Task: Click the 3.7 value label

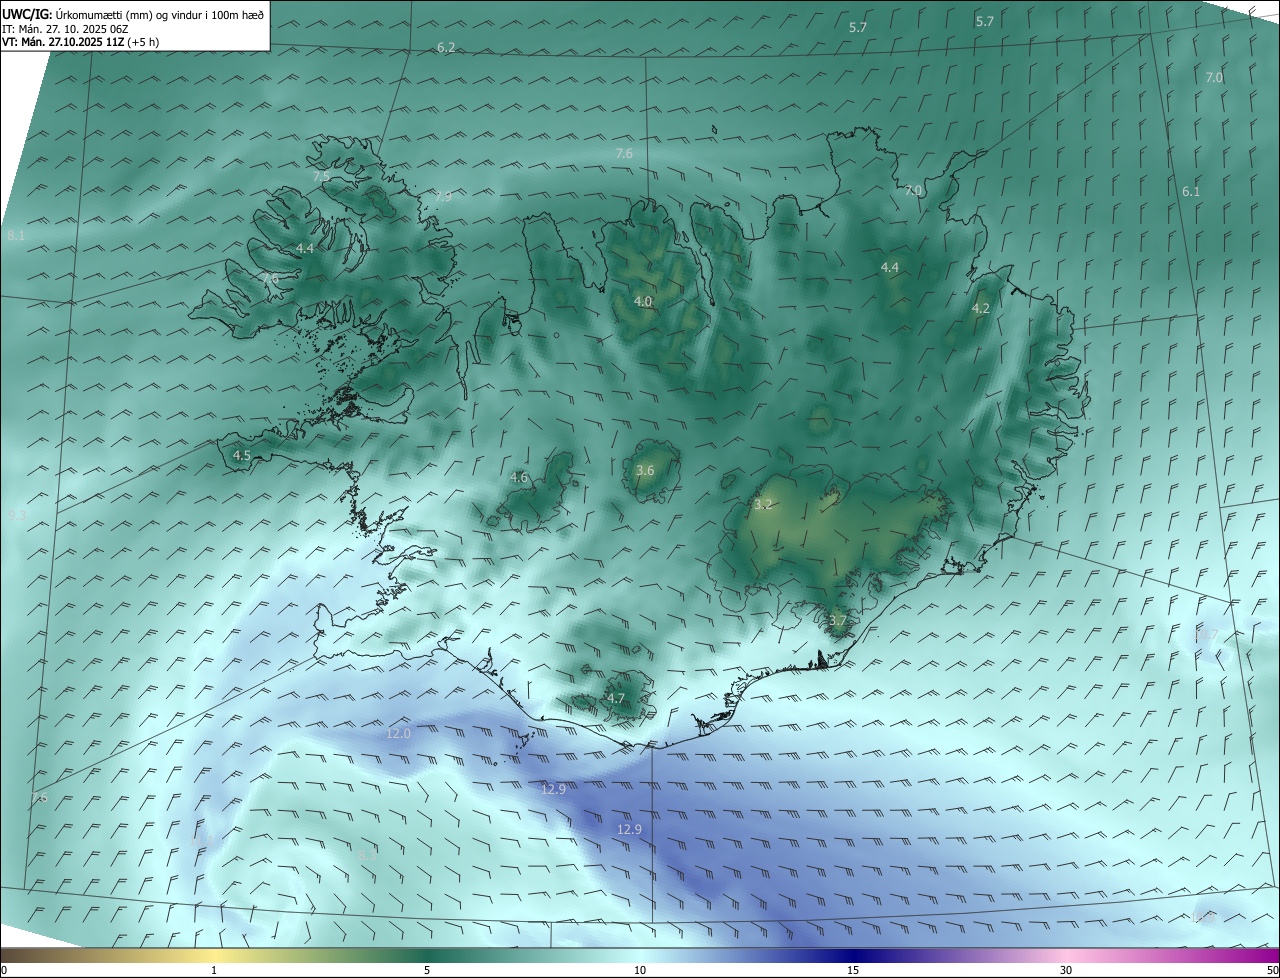Action: 838,620
